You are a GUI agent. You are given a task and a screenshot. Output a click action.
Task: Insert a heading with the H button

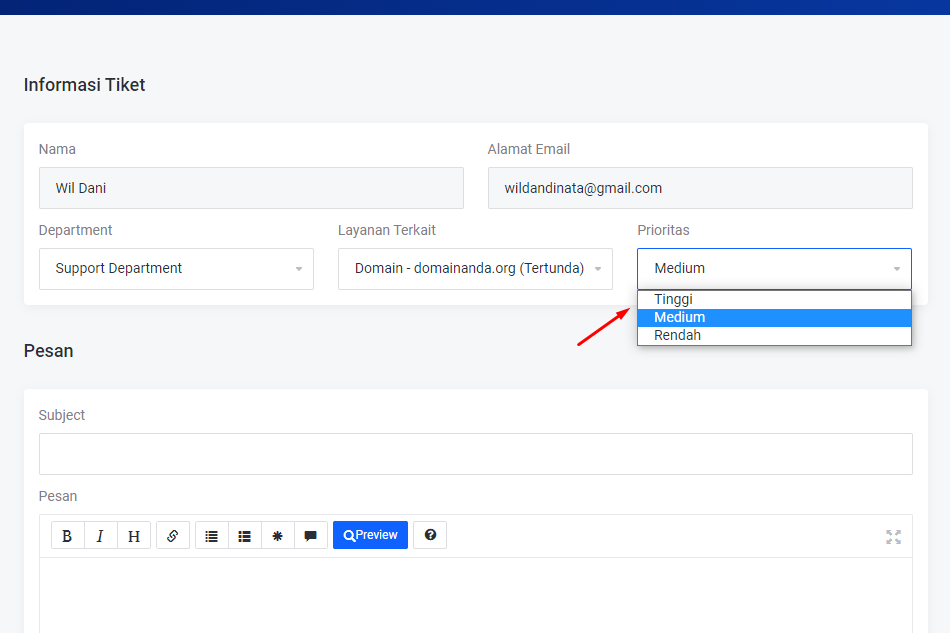point(133,536)
